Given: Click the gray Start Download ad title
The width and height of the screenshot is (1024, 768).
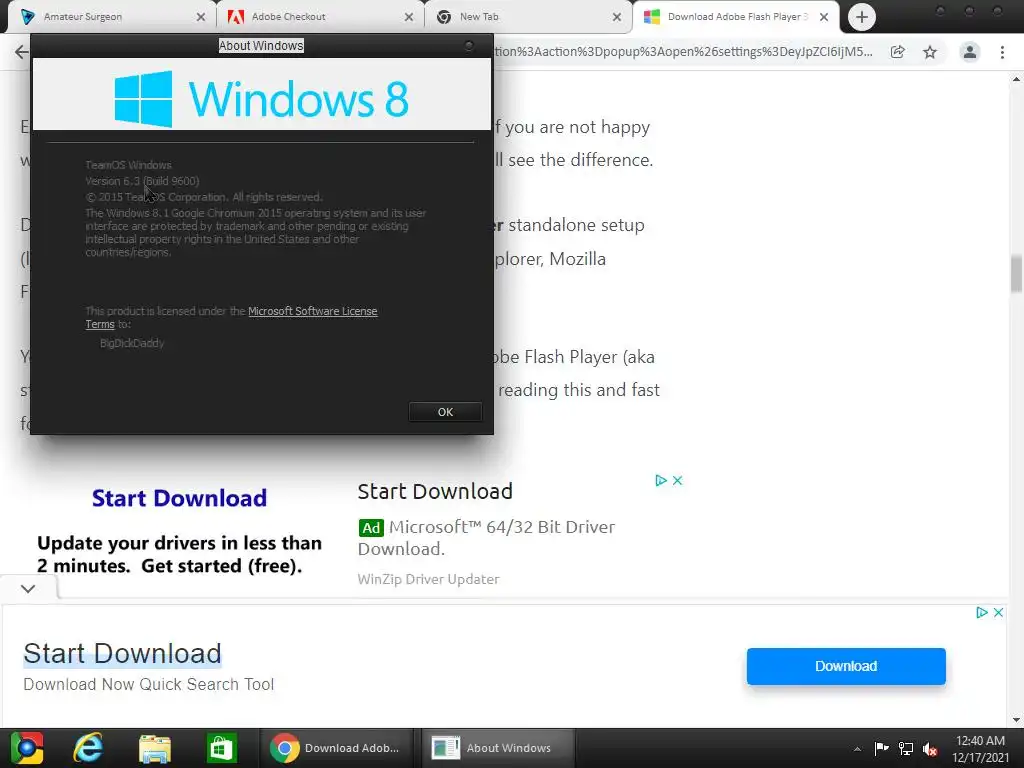Looking at the screenshot, I should click(x=435, y=491).
